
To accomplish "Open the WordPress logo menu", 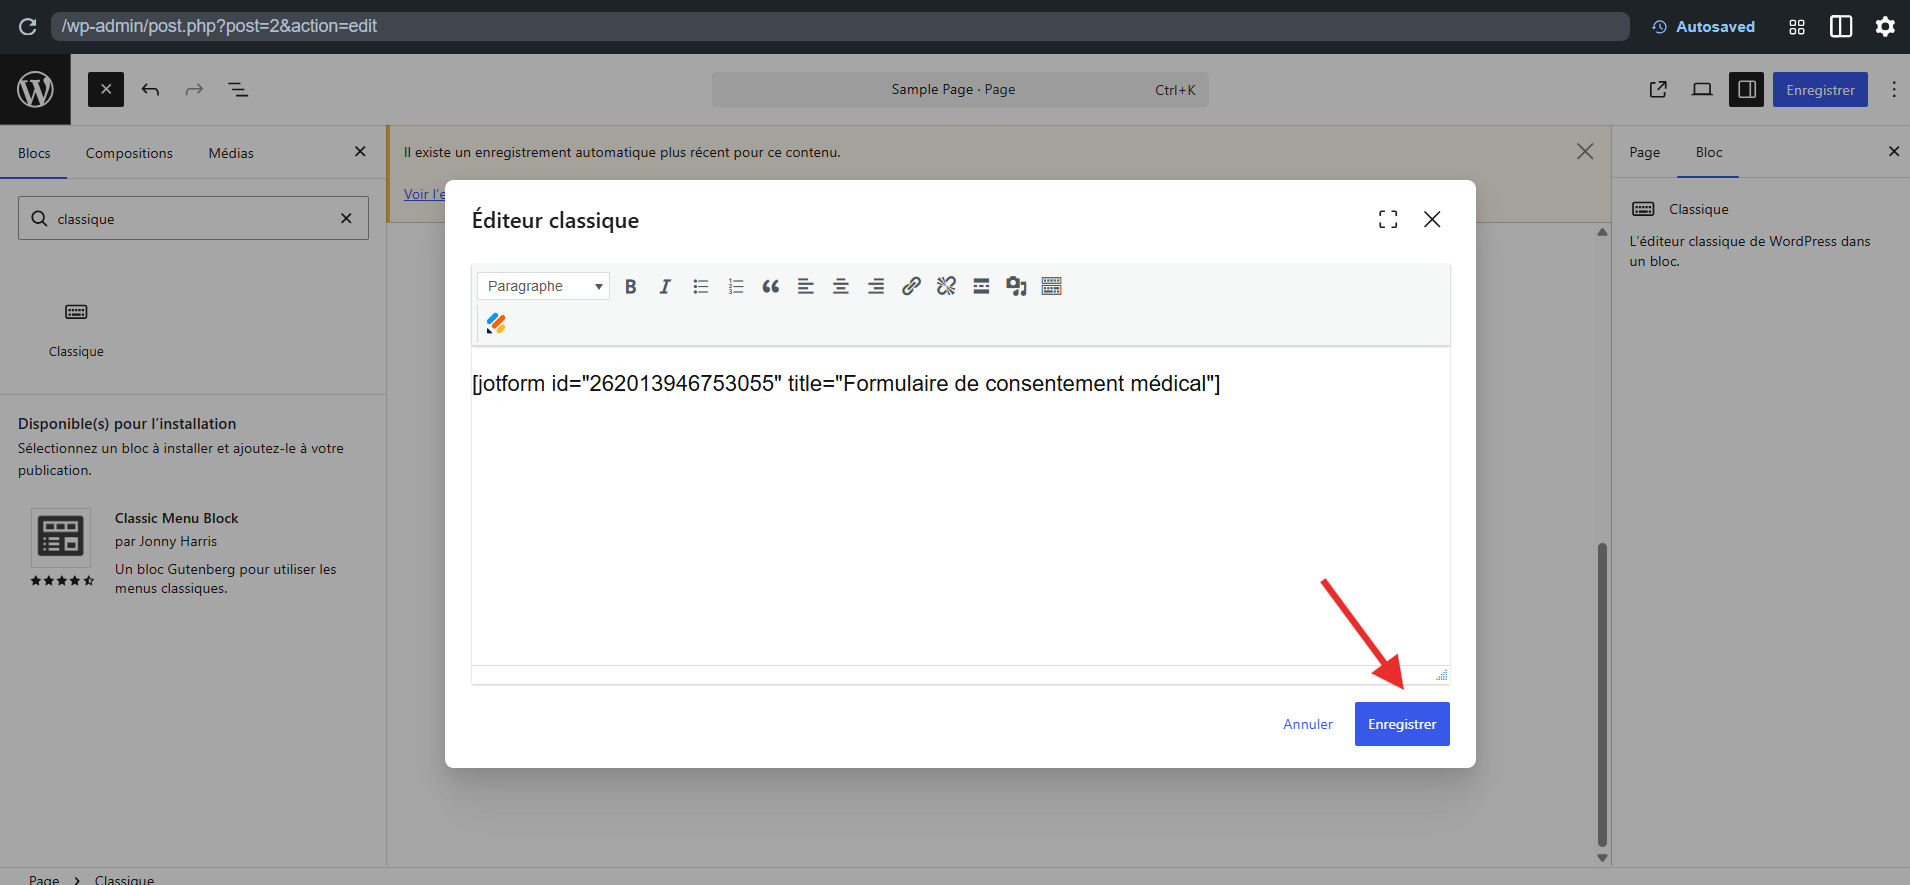I will click(x=35, y=89).
